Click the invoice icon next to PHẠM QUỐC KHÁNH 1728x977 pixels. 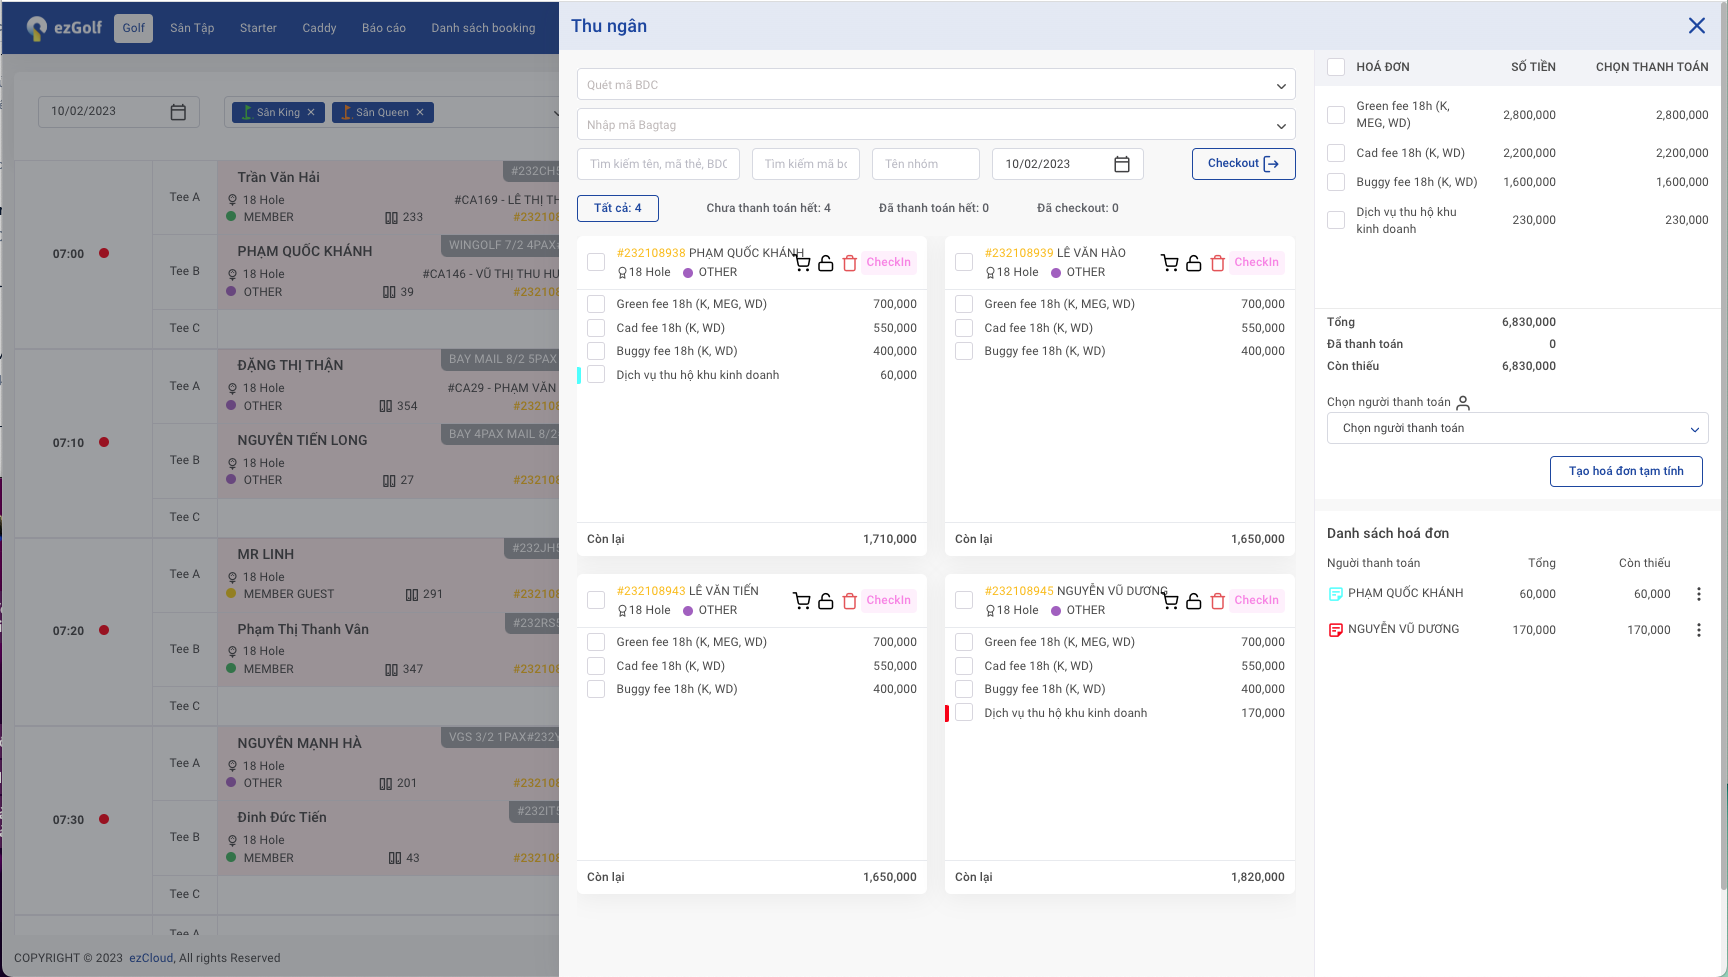click(1335, 594)
